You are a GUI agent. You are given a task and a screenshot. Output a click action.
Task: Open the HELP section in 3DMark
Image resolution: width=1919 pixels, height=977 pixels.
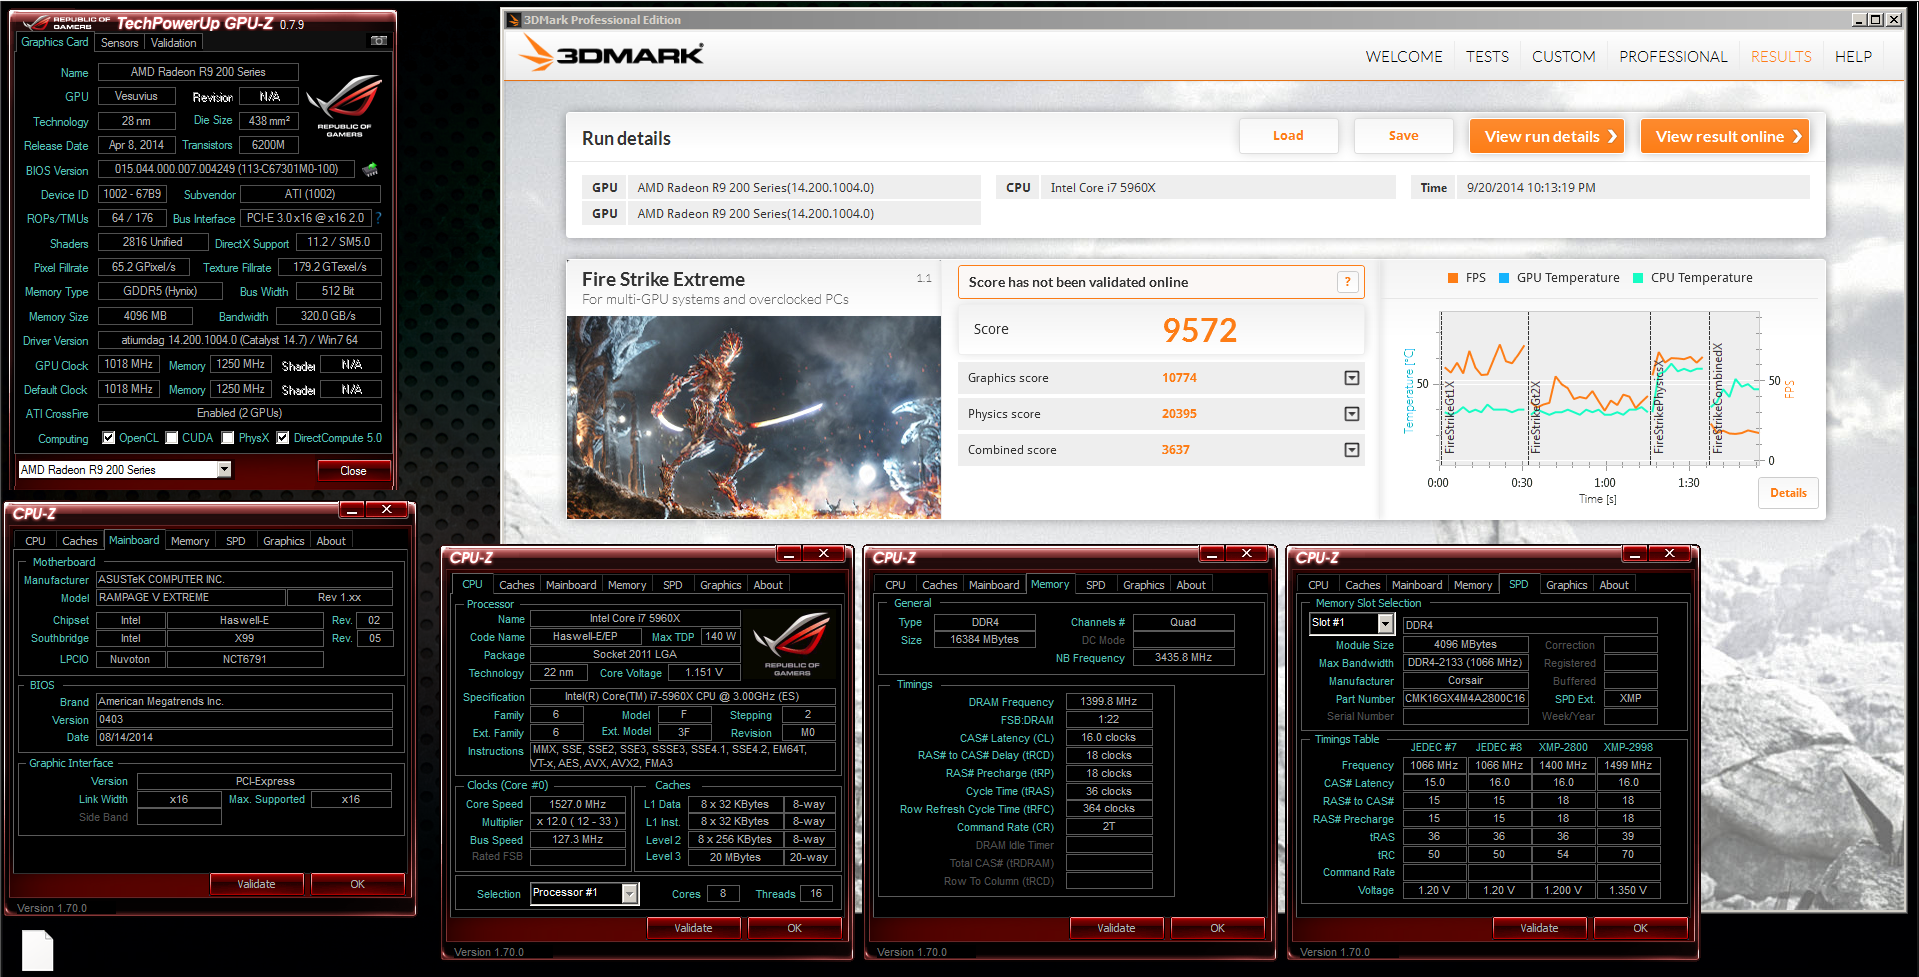pos(1853,57)
